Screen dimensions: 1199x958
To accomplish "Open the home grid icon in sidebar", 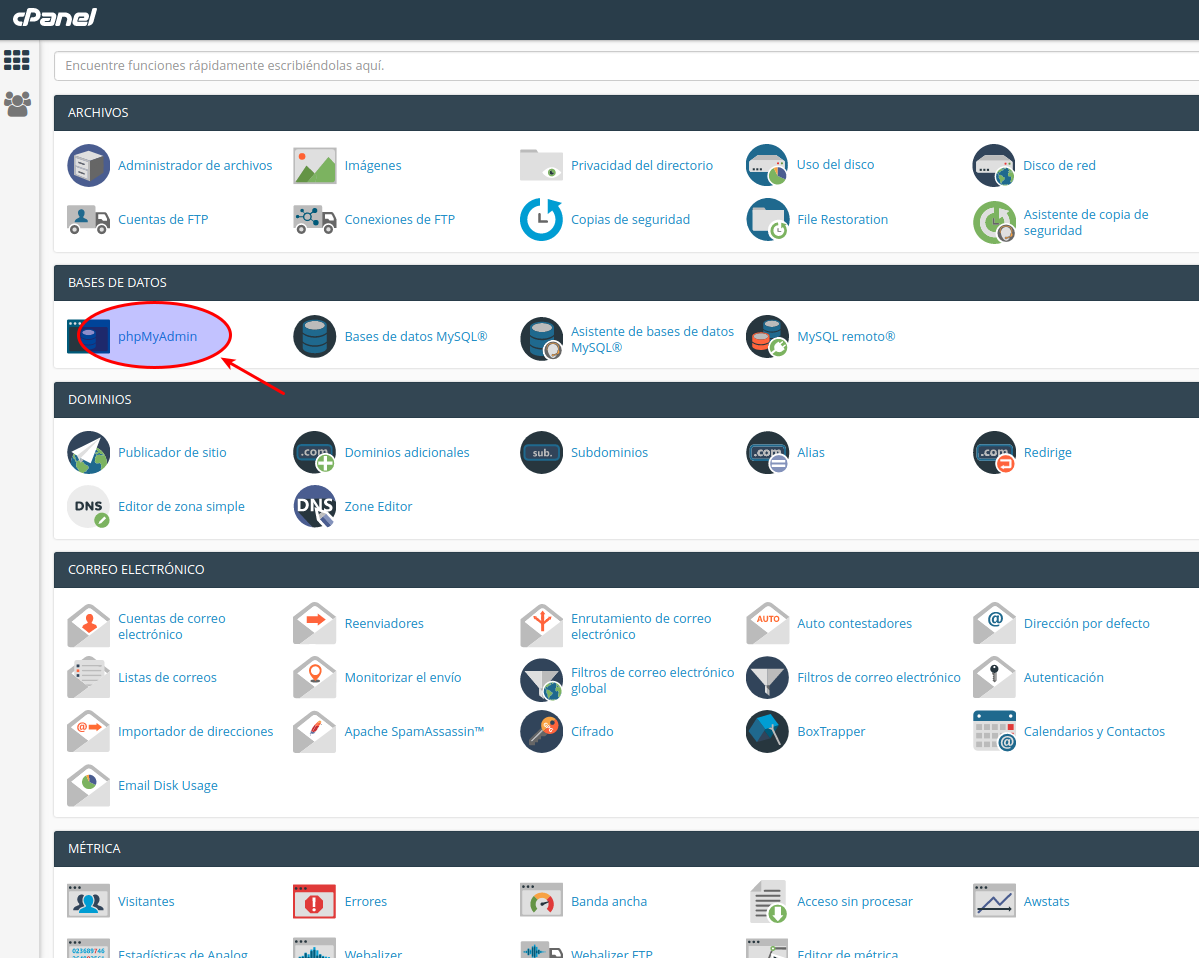I will coord(17,60).
